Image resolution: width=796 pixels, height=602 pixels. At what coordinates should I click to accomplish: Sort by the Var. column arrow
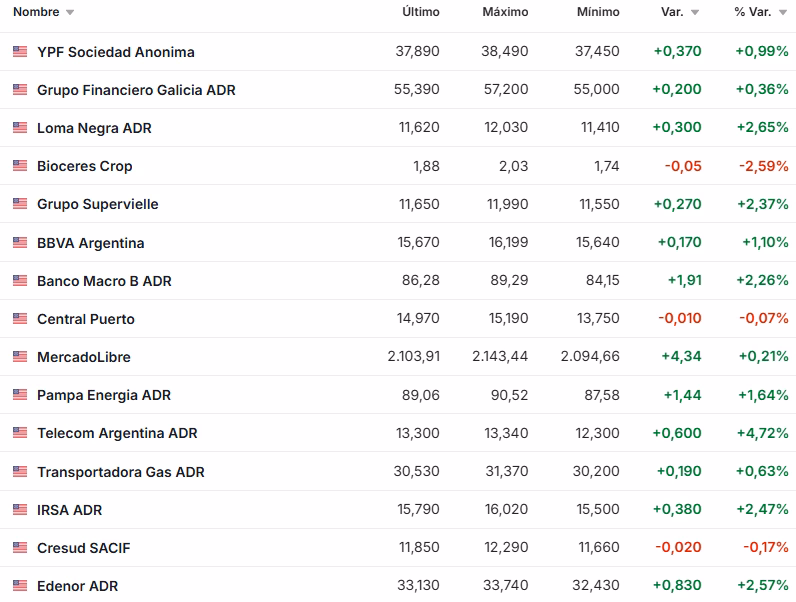coord(695,13)
